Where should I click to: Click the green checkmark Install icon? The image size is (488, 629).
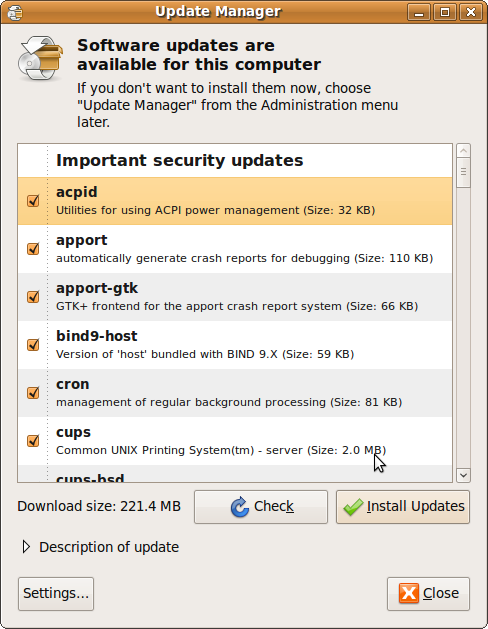coord(353,507)
